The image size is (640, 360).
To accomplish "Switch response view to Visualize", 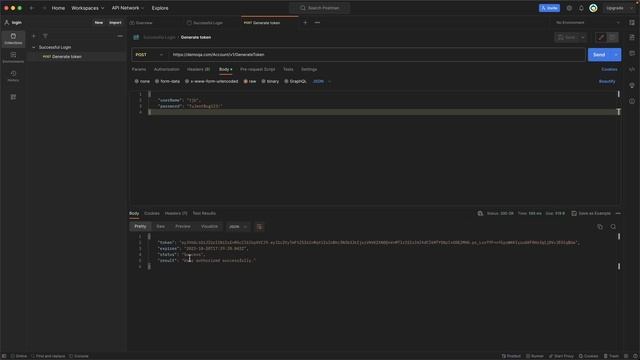I will [209, 227].
